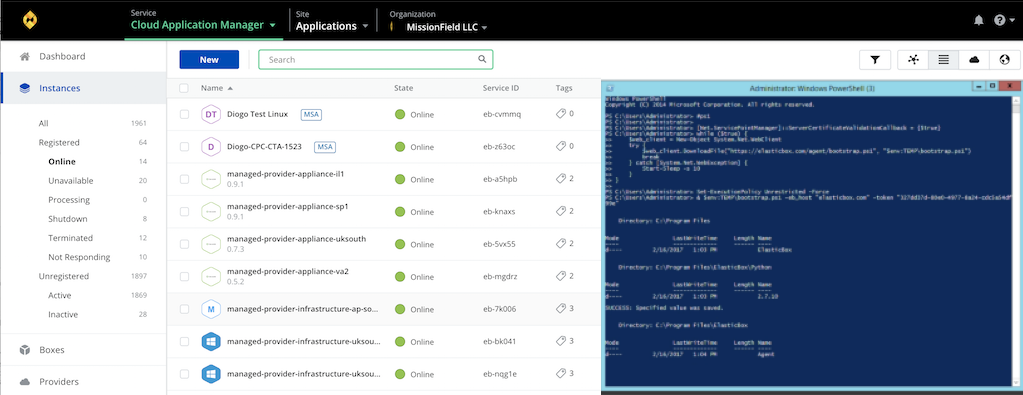This screenshot has height=395, width=1023.
Task: Check the box for managed-provider-appliance-uksouth
Action: pos(184,244)
